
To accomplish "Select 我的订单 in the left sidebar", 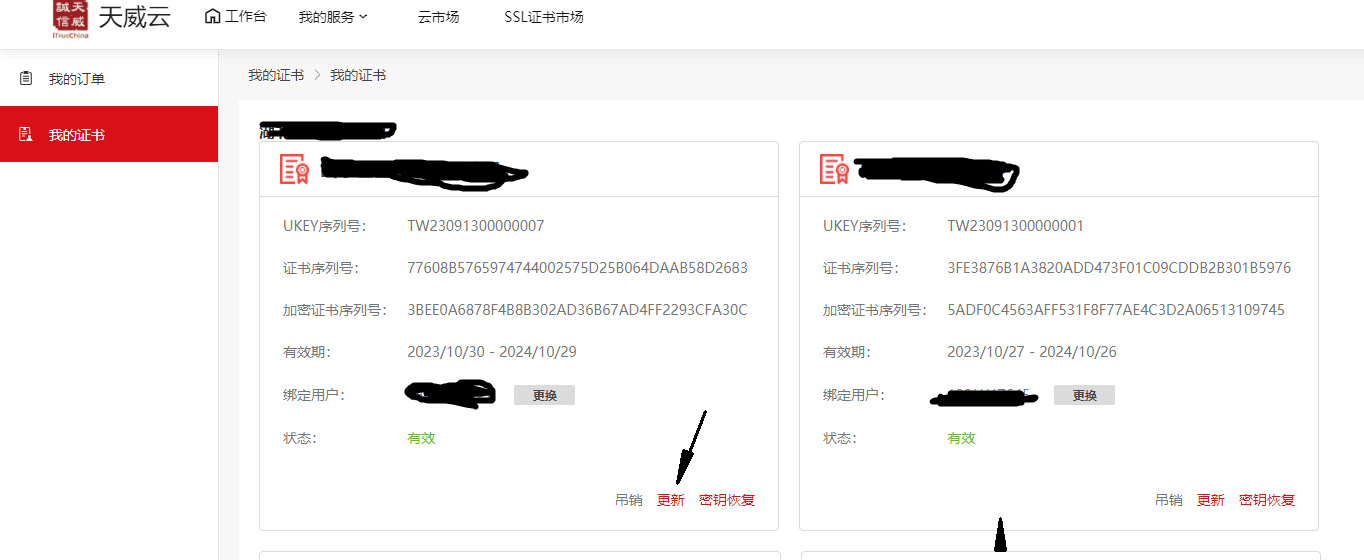I will pos(77,79).
